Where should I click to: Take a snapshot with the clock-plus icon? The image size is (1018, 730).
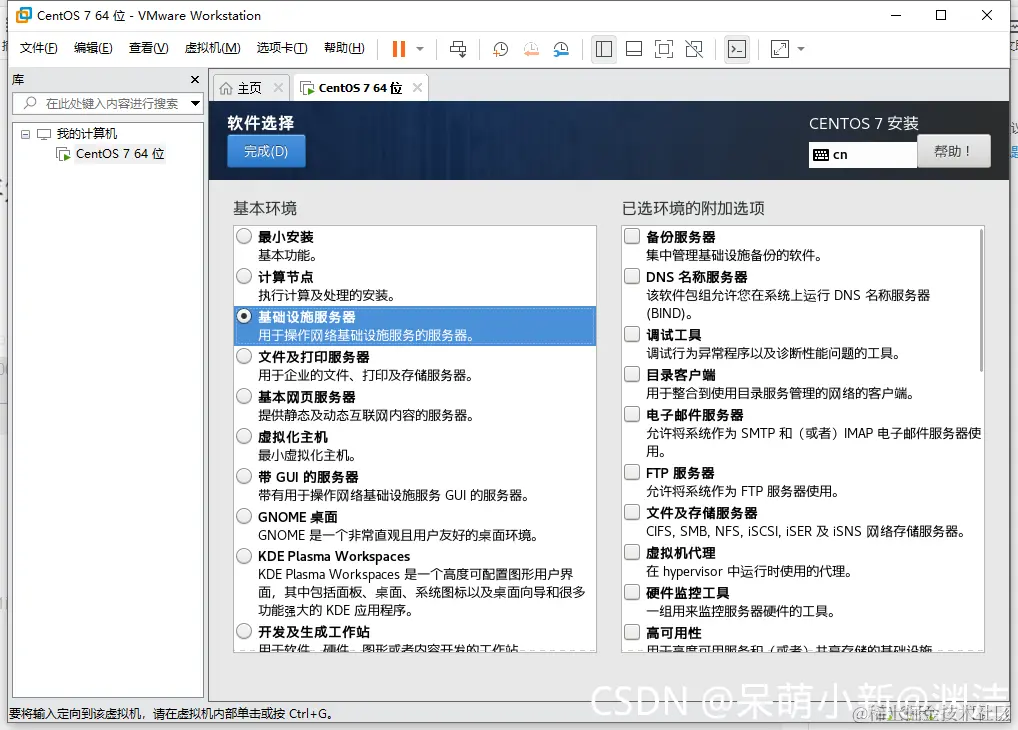(501, 49)
